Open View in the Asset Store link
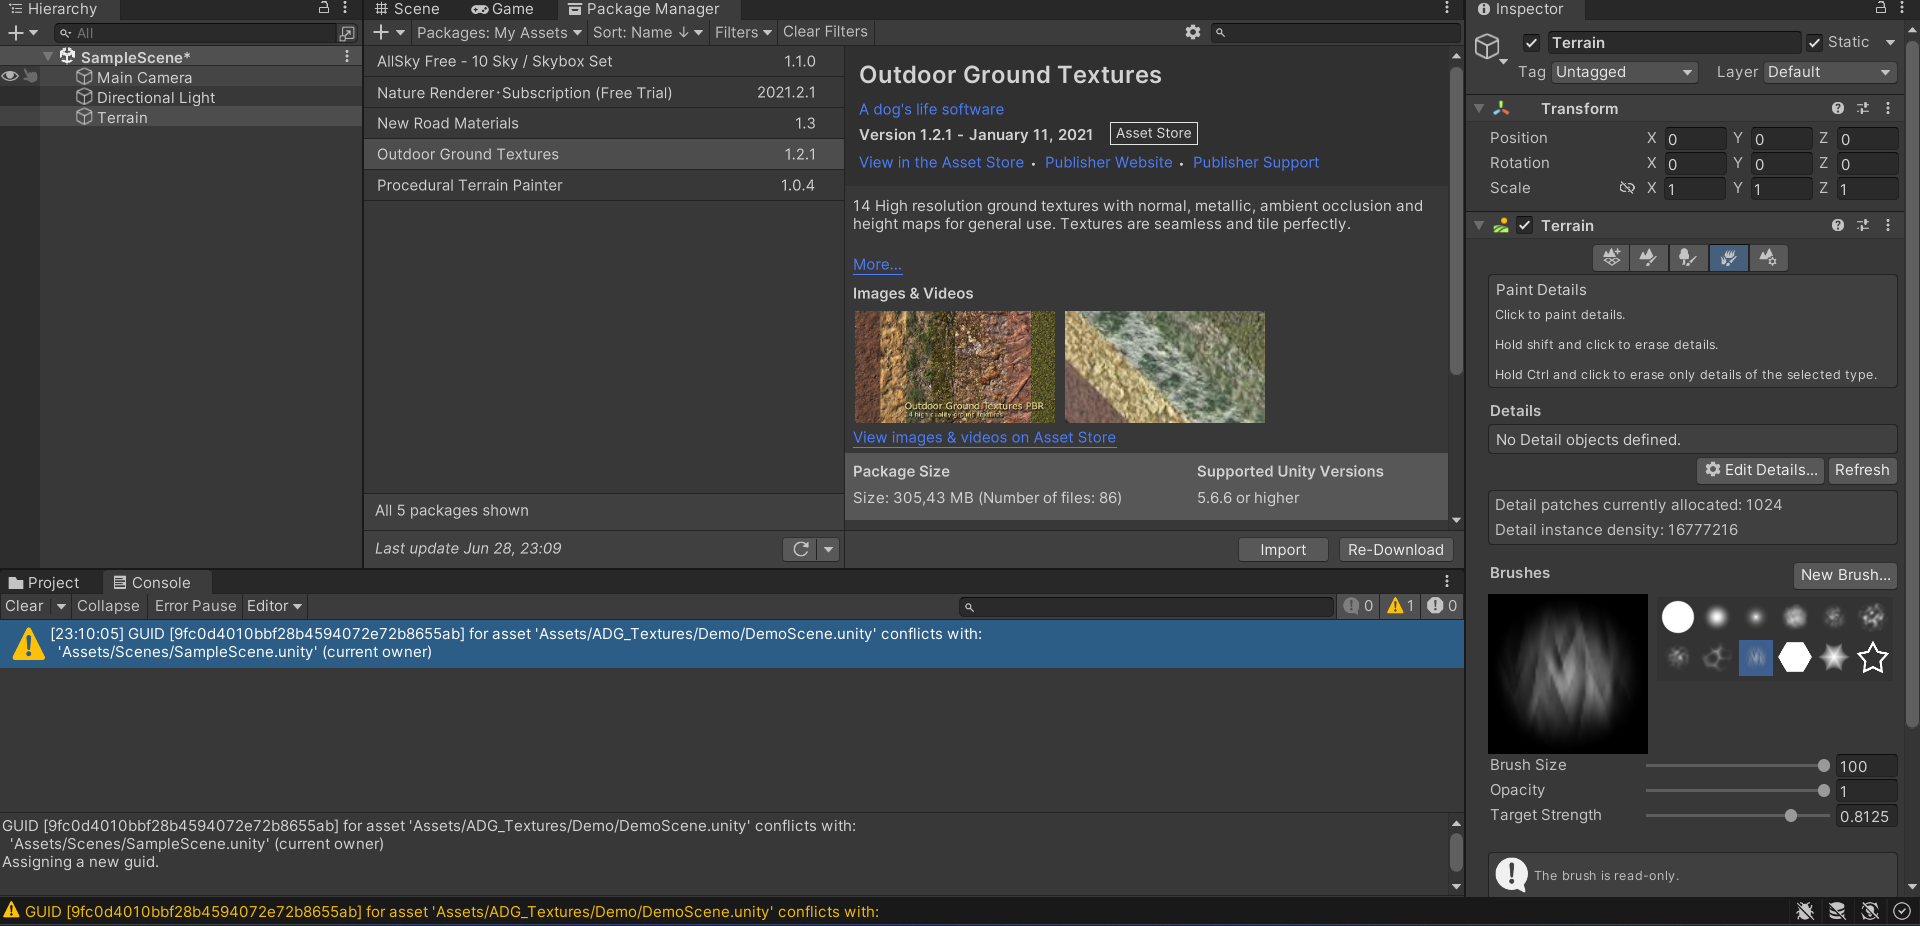Image resolution: width=1920 pixels, height=926 pixels. 941,162
